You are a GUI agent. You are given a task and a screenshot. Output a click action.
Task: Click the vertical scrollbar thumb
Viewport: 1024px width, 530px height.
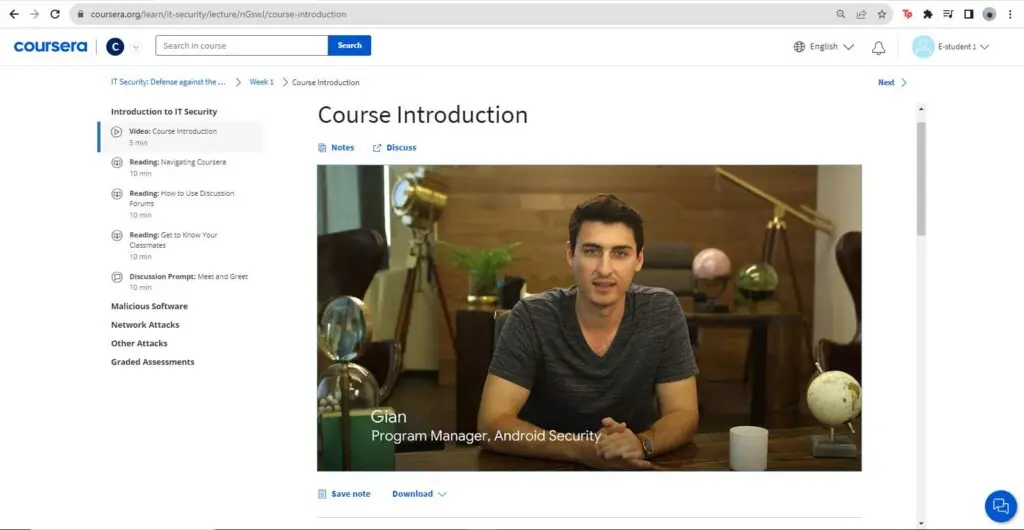click(921, 178)
